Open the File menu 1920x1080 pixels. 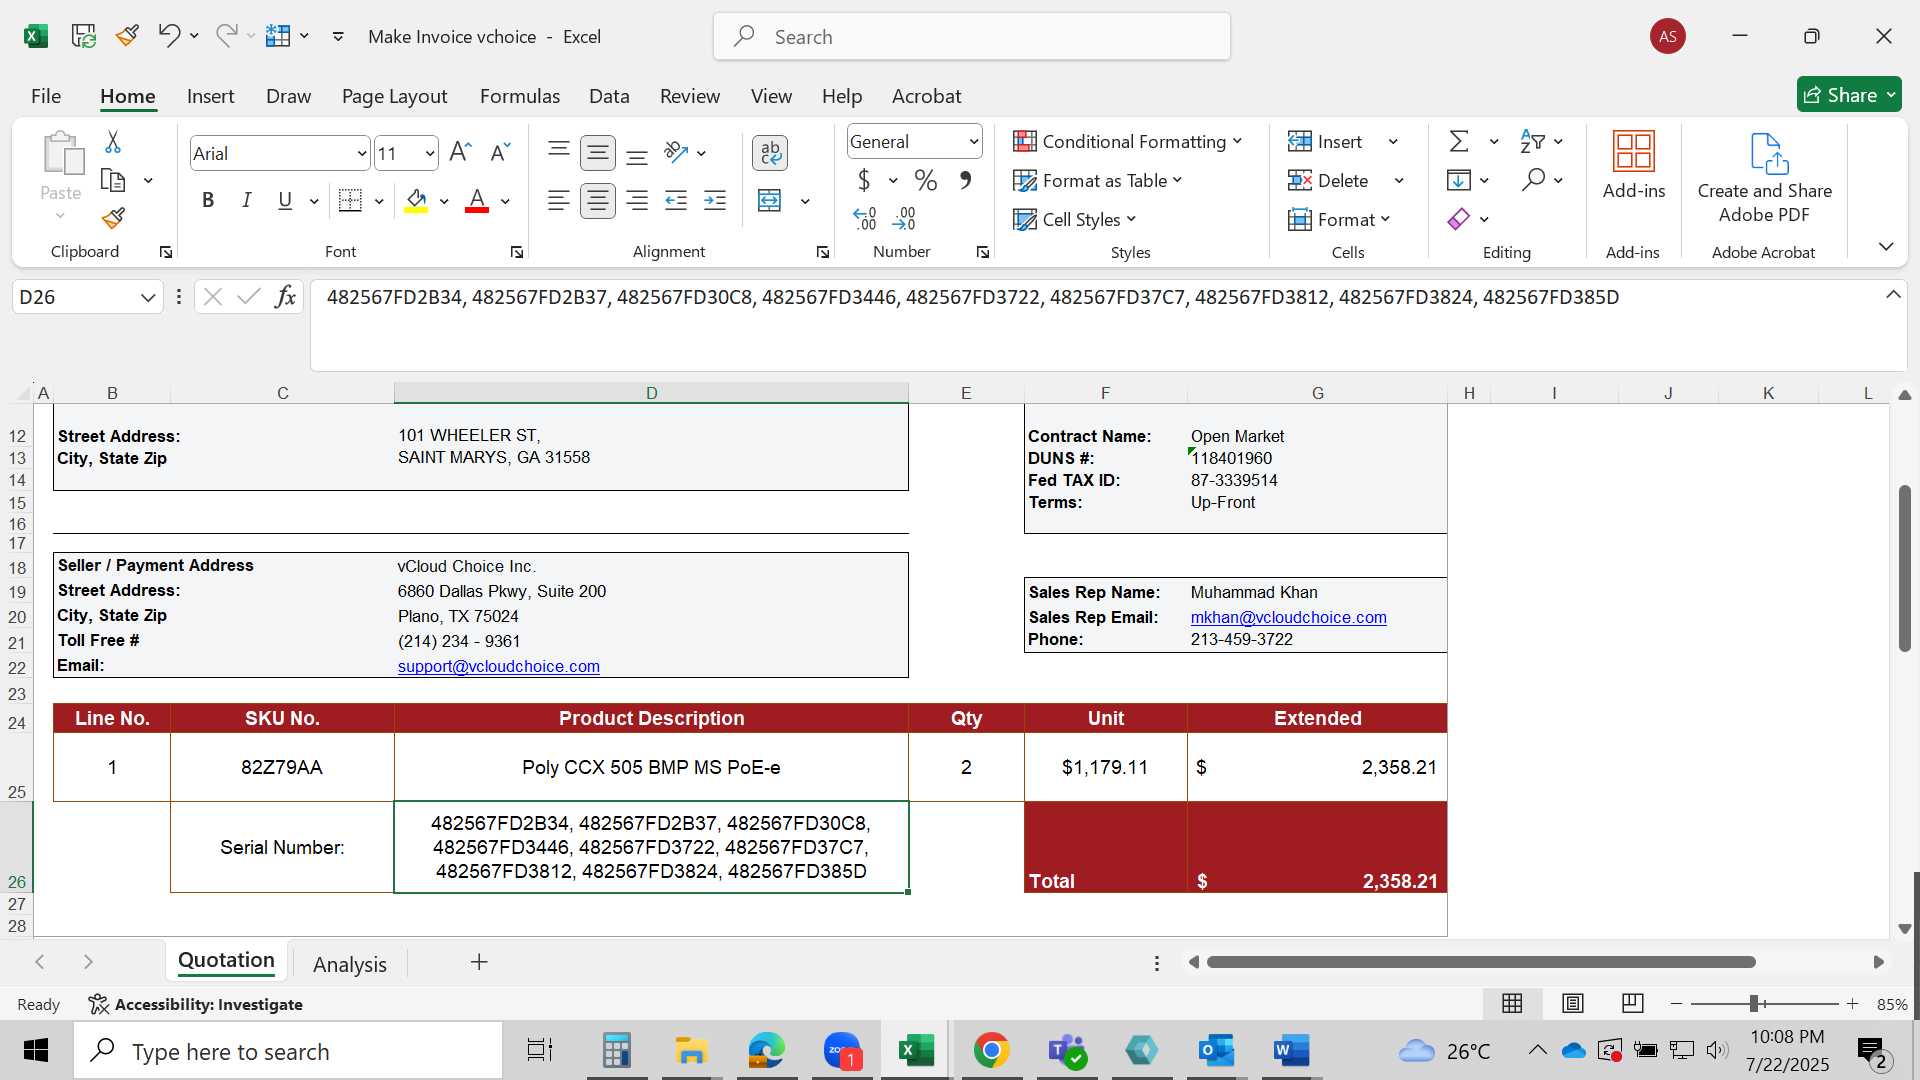(46, 96)
